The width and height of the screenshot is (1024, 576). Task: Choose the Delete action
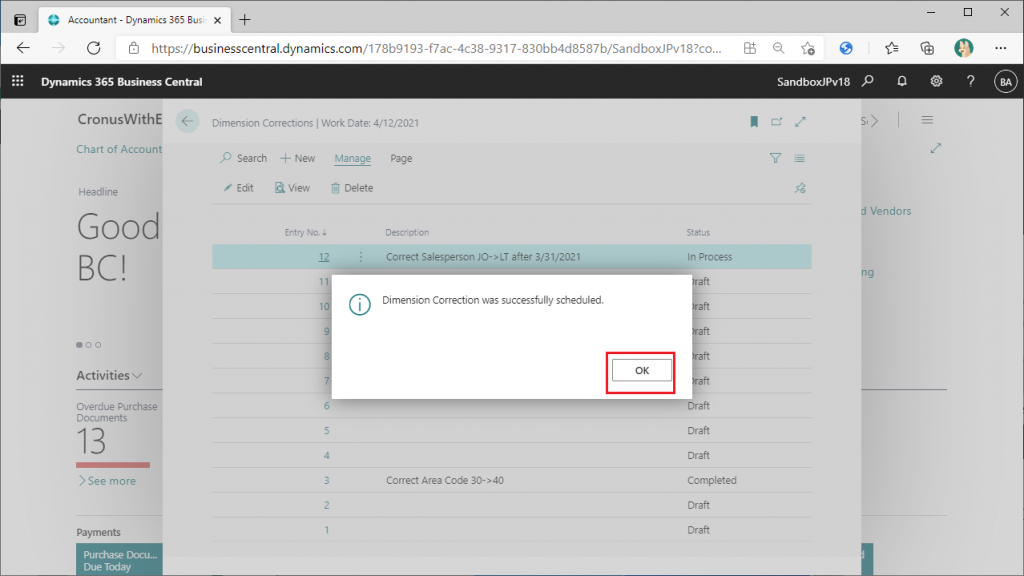click(352, 188)
